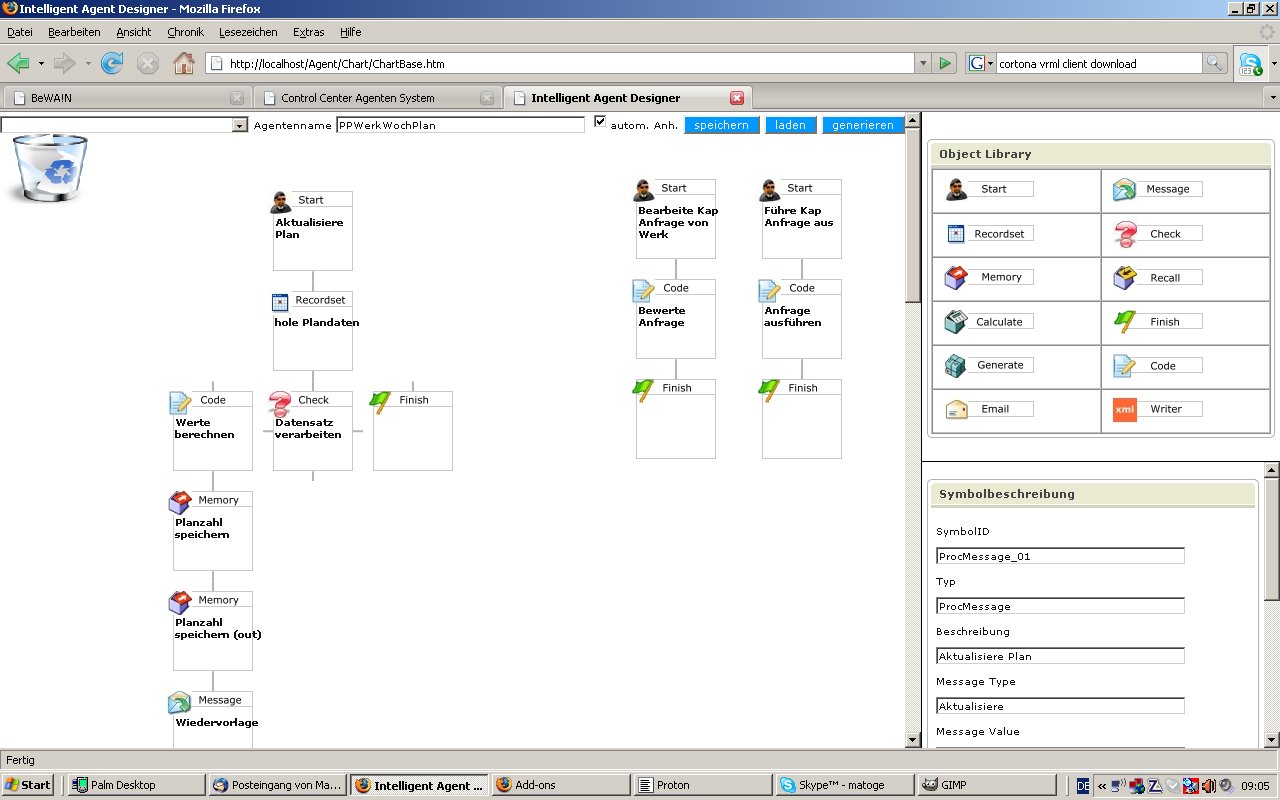Click the Recordset icon in Object Library
This screenshot has height=800, width=1280.
pos(956,234)
